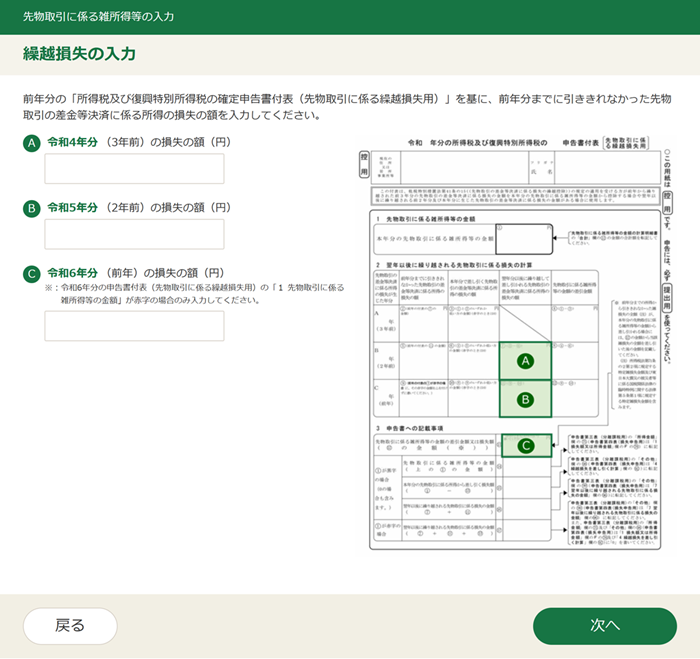The width and height of the screenshot is (700, 659).
Task: Click the 令和5年分 label text
Action: click(73, 208)
